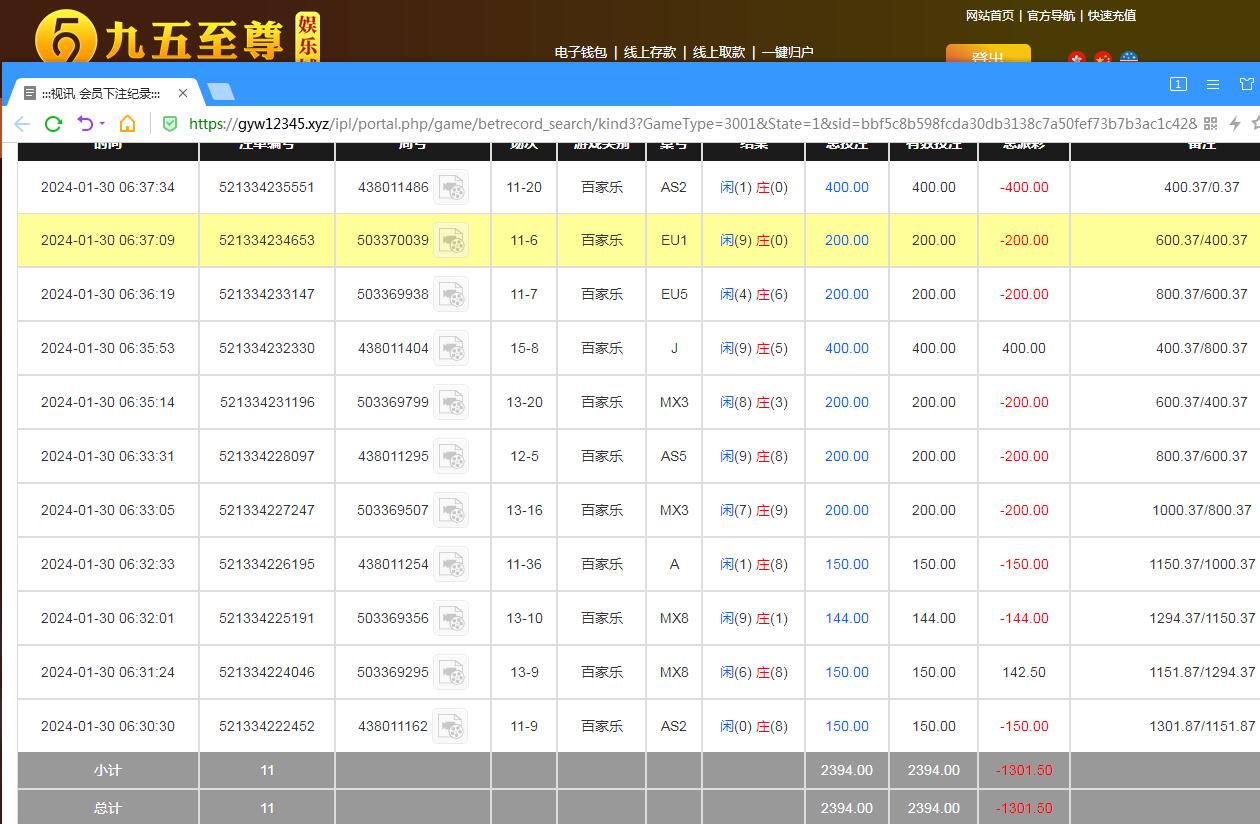This screenshot has width=1260, height=824.
Task: Open video replay for round 438011162
Action: tap(451, 727)
